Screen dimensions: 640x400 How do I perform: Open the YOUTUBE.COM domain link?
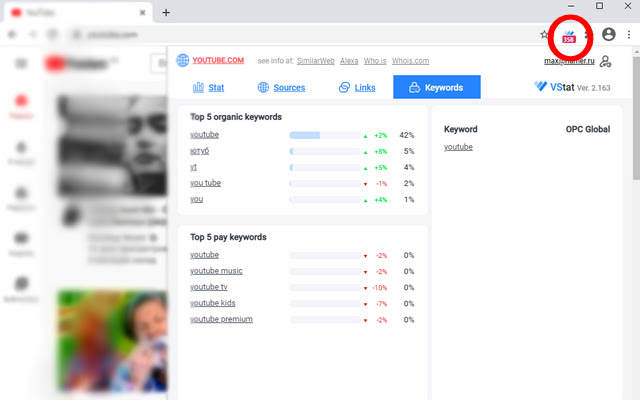click(x=218, y=60)
